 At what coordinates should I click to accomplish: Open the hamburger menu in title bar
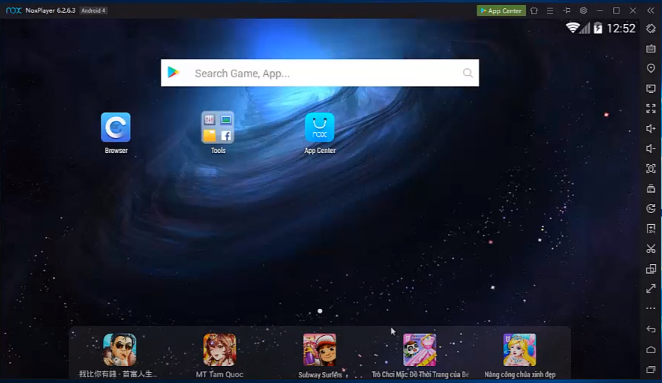coord(550,11)
